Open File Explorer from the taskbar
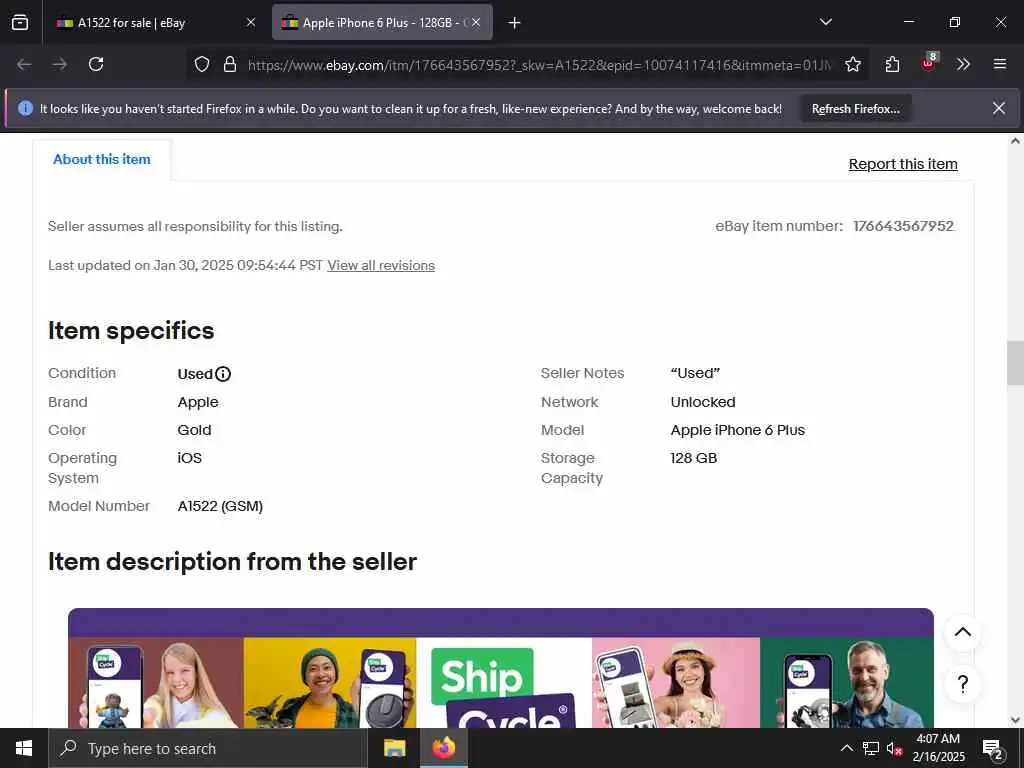 pyautogui.click(x=394, y=748)
